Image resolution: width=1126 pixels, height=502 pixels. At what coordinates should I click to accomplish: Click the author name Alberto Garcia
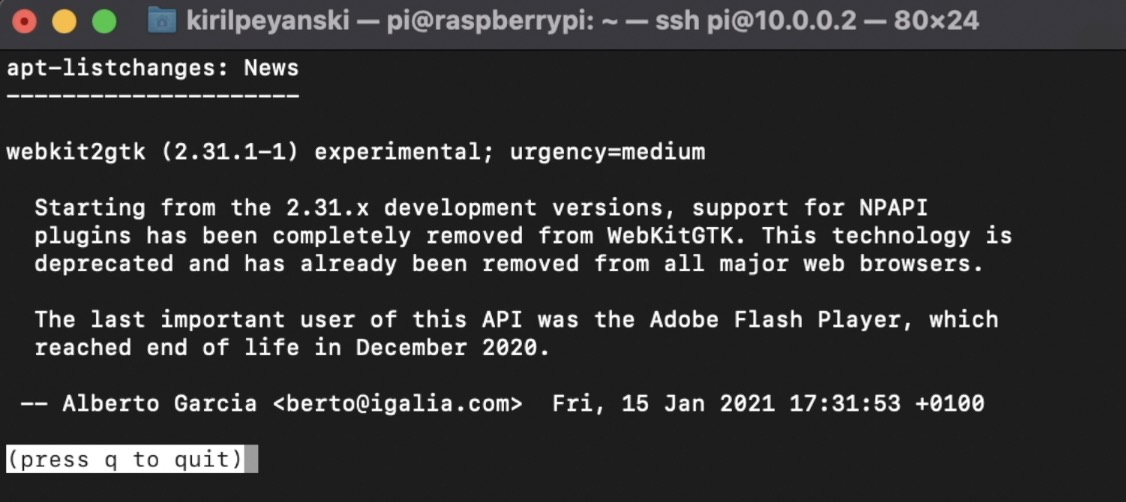point(159,404)
